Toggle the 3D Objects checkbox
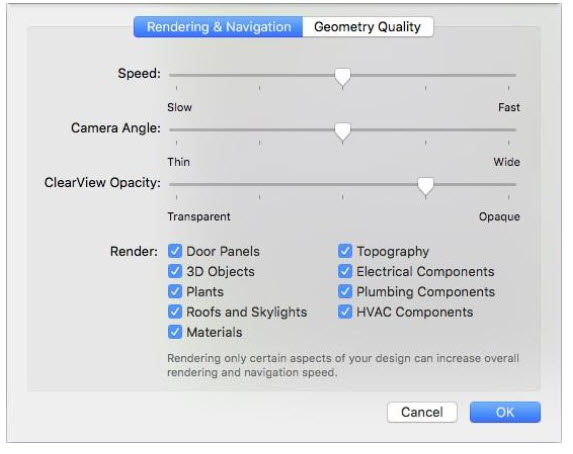Image resolution: width=573 pixels, height=454 pixels. [175, 271]
